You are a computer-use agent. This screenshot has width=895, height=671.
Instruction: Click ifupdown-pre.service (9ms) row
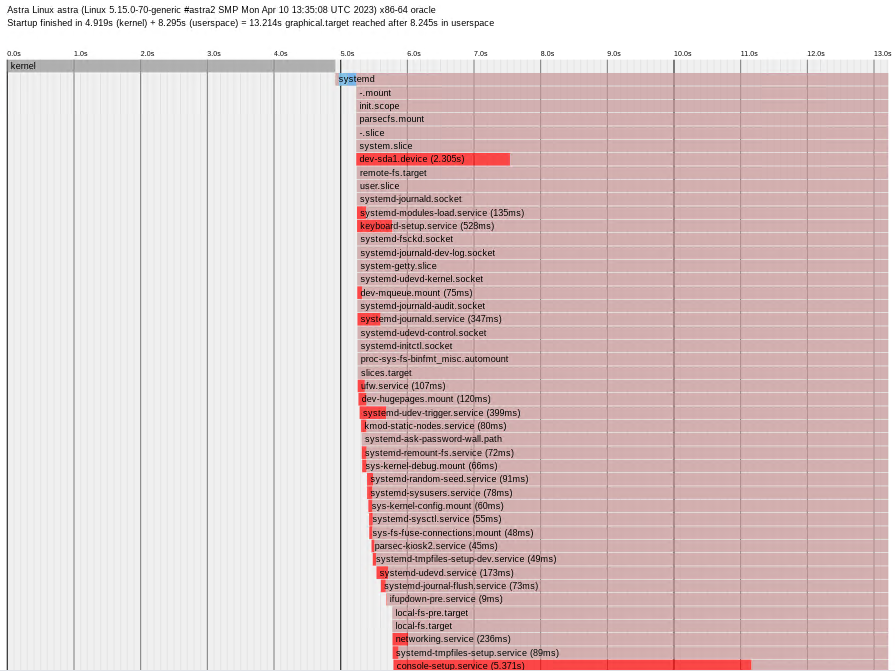446,598
